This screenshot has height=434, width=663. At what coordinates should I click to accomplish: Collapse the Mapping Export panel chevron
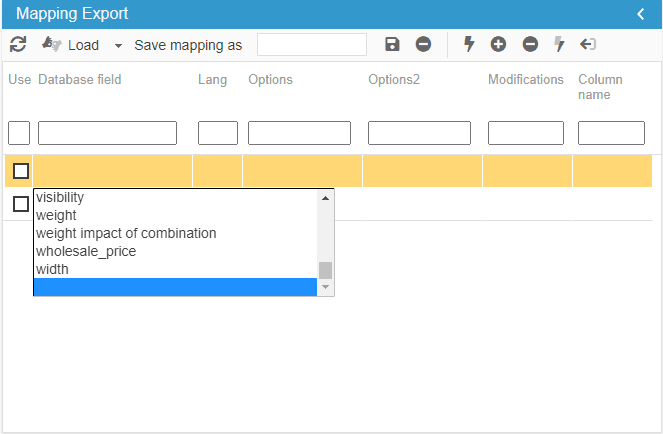[x=641, y=14]
